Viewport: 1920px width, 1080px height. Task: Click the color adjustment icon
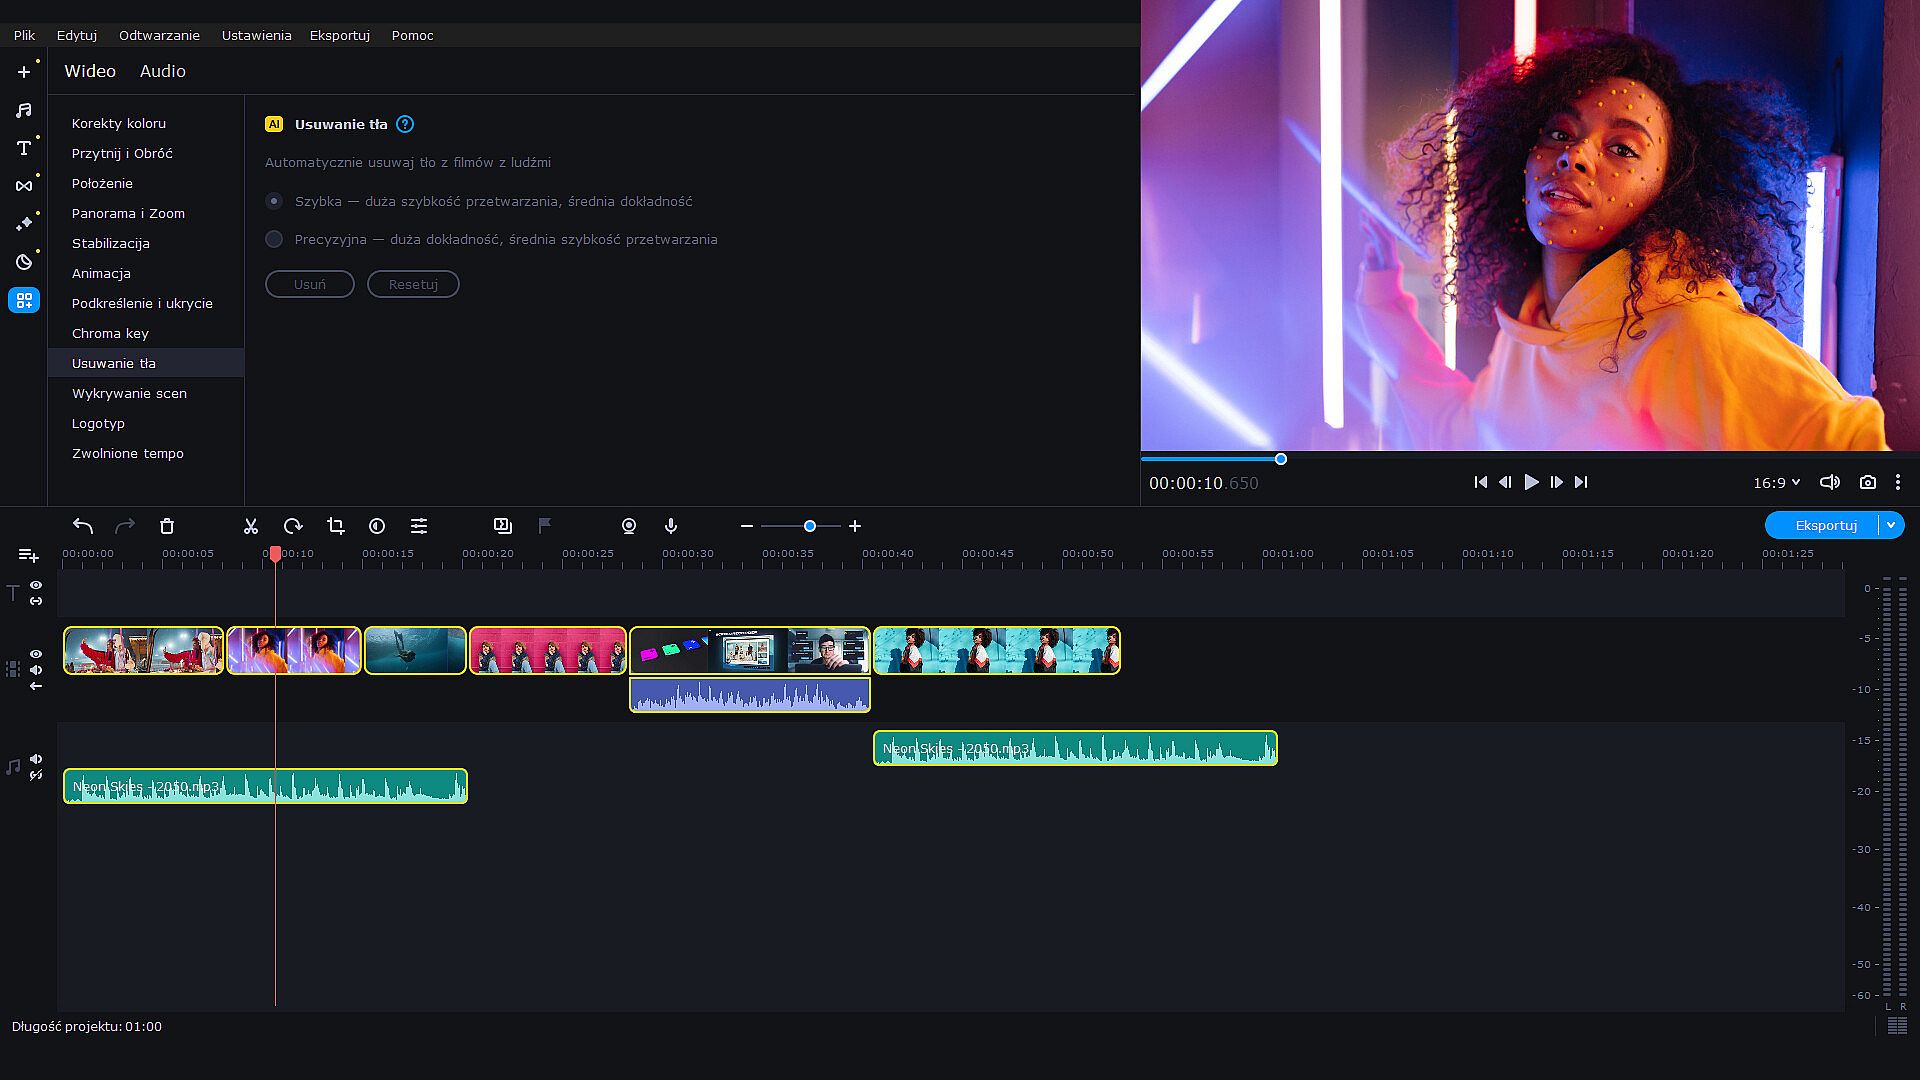(x=377, y=526)
